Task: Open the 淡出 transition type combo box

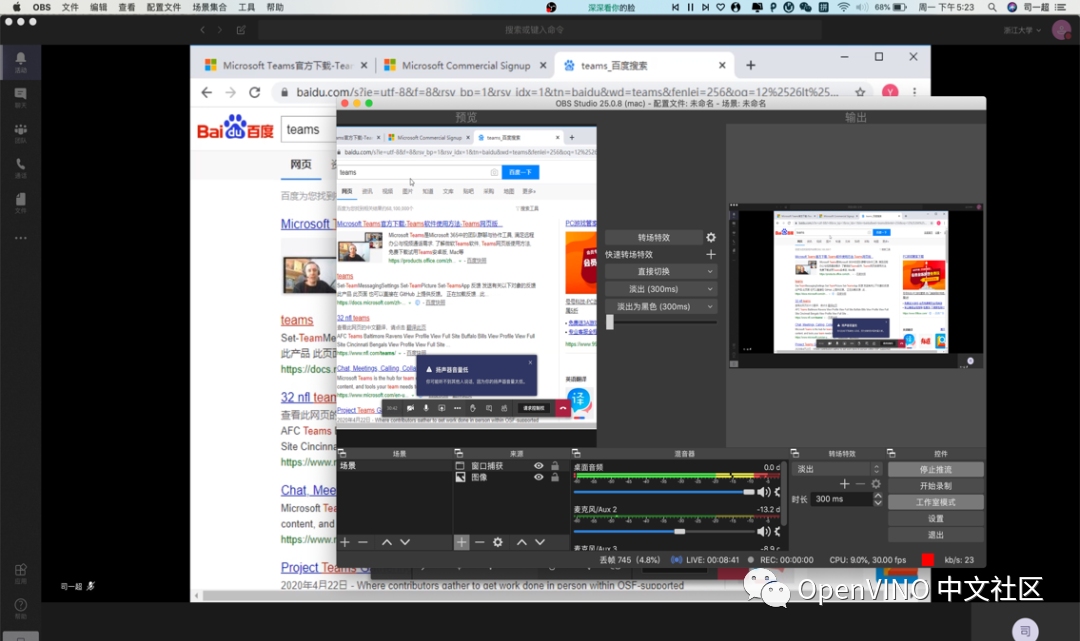Action: click(x=837, y=469)
